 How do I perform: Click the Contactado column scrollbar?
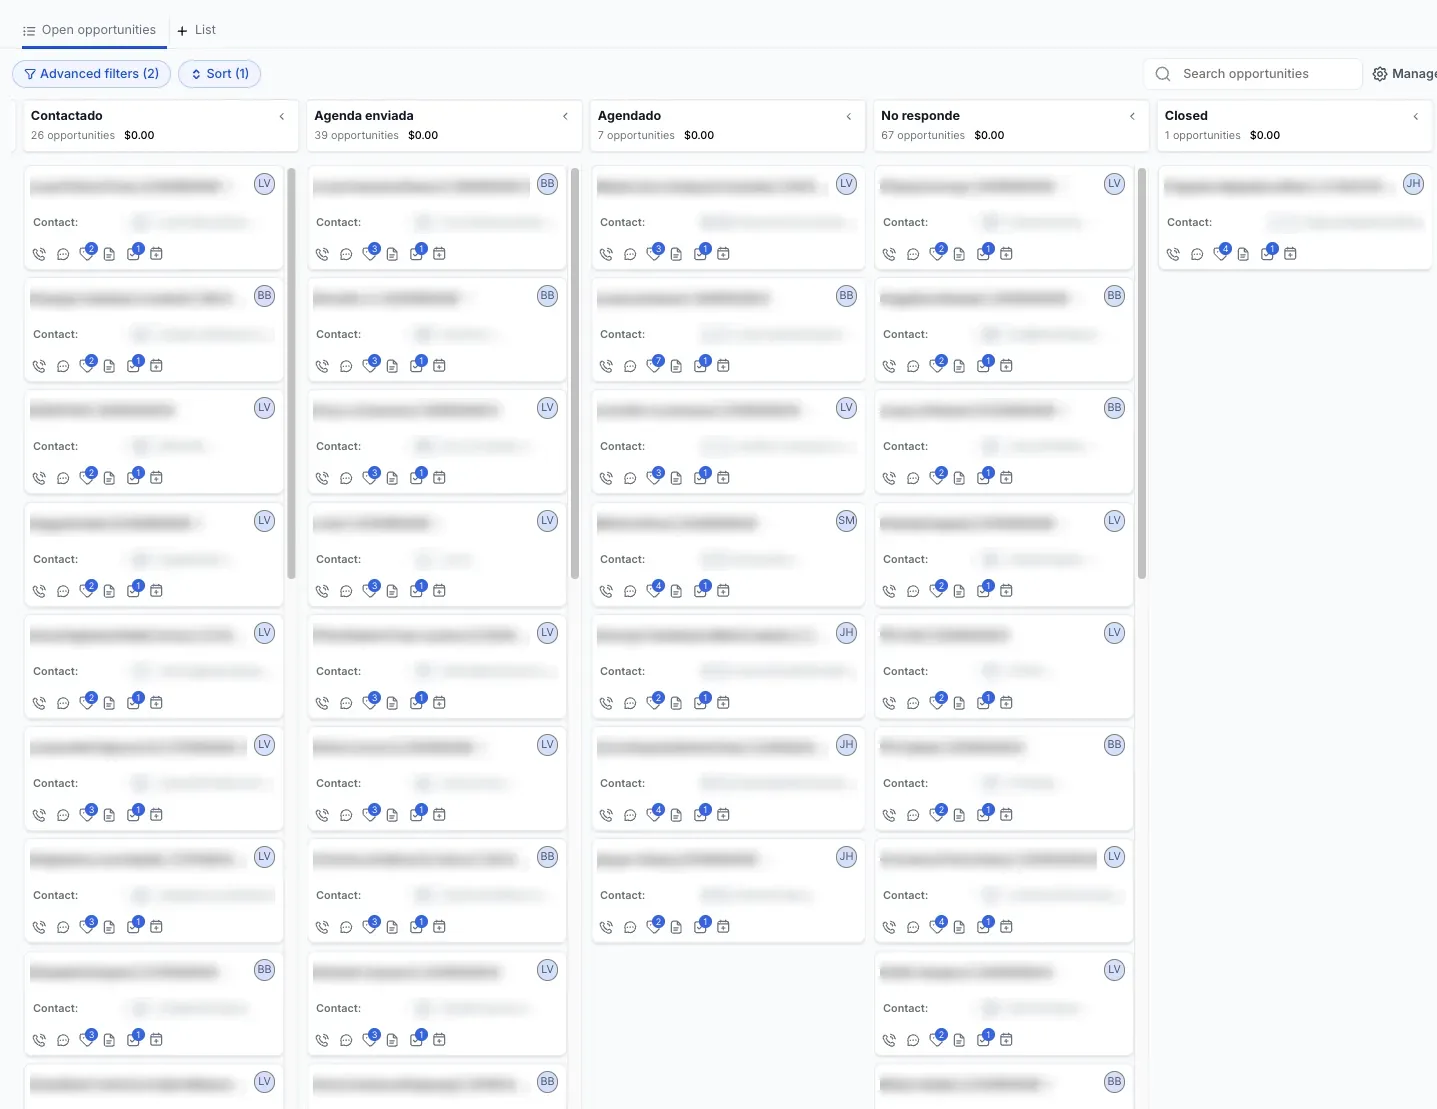click(291, 373)
